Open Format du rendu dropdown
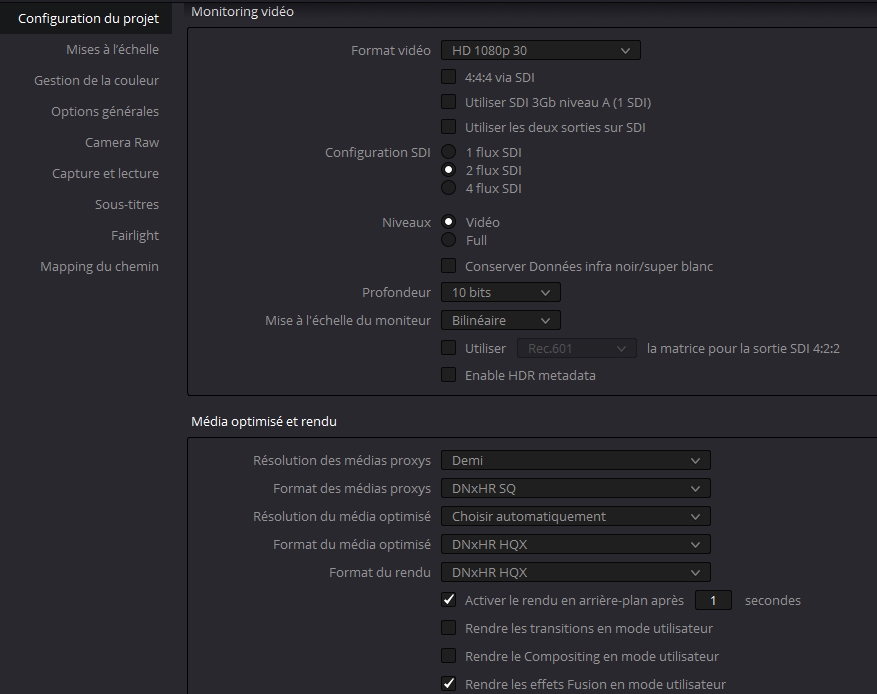Image resolution: width=877 pixels, height=694 pixels. (x=576, y=572)
